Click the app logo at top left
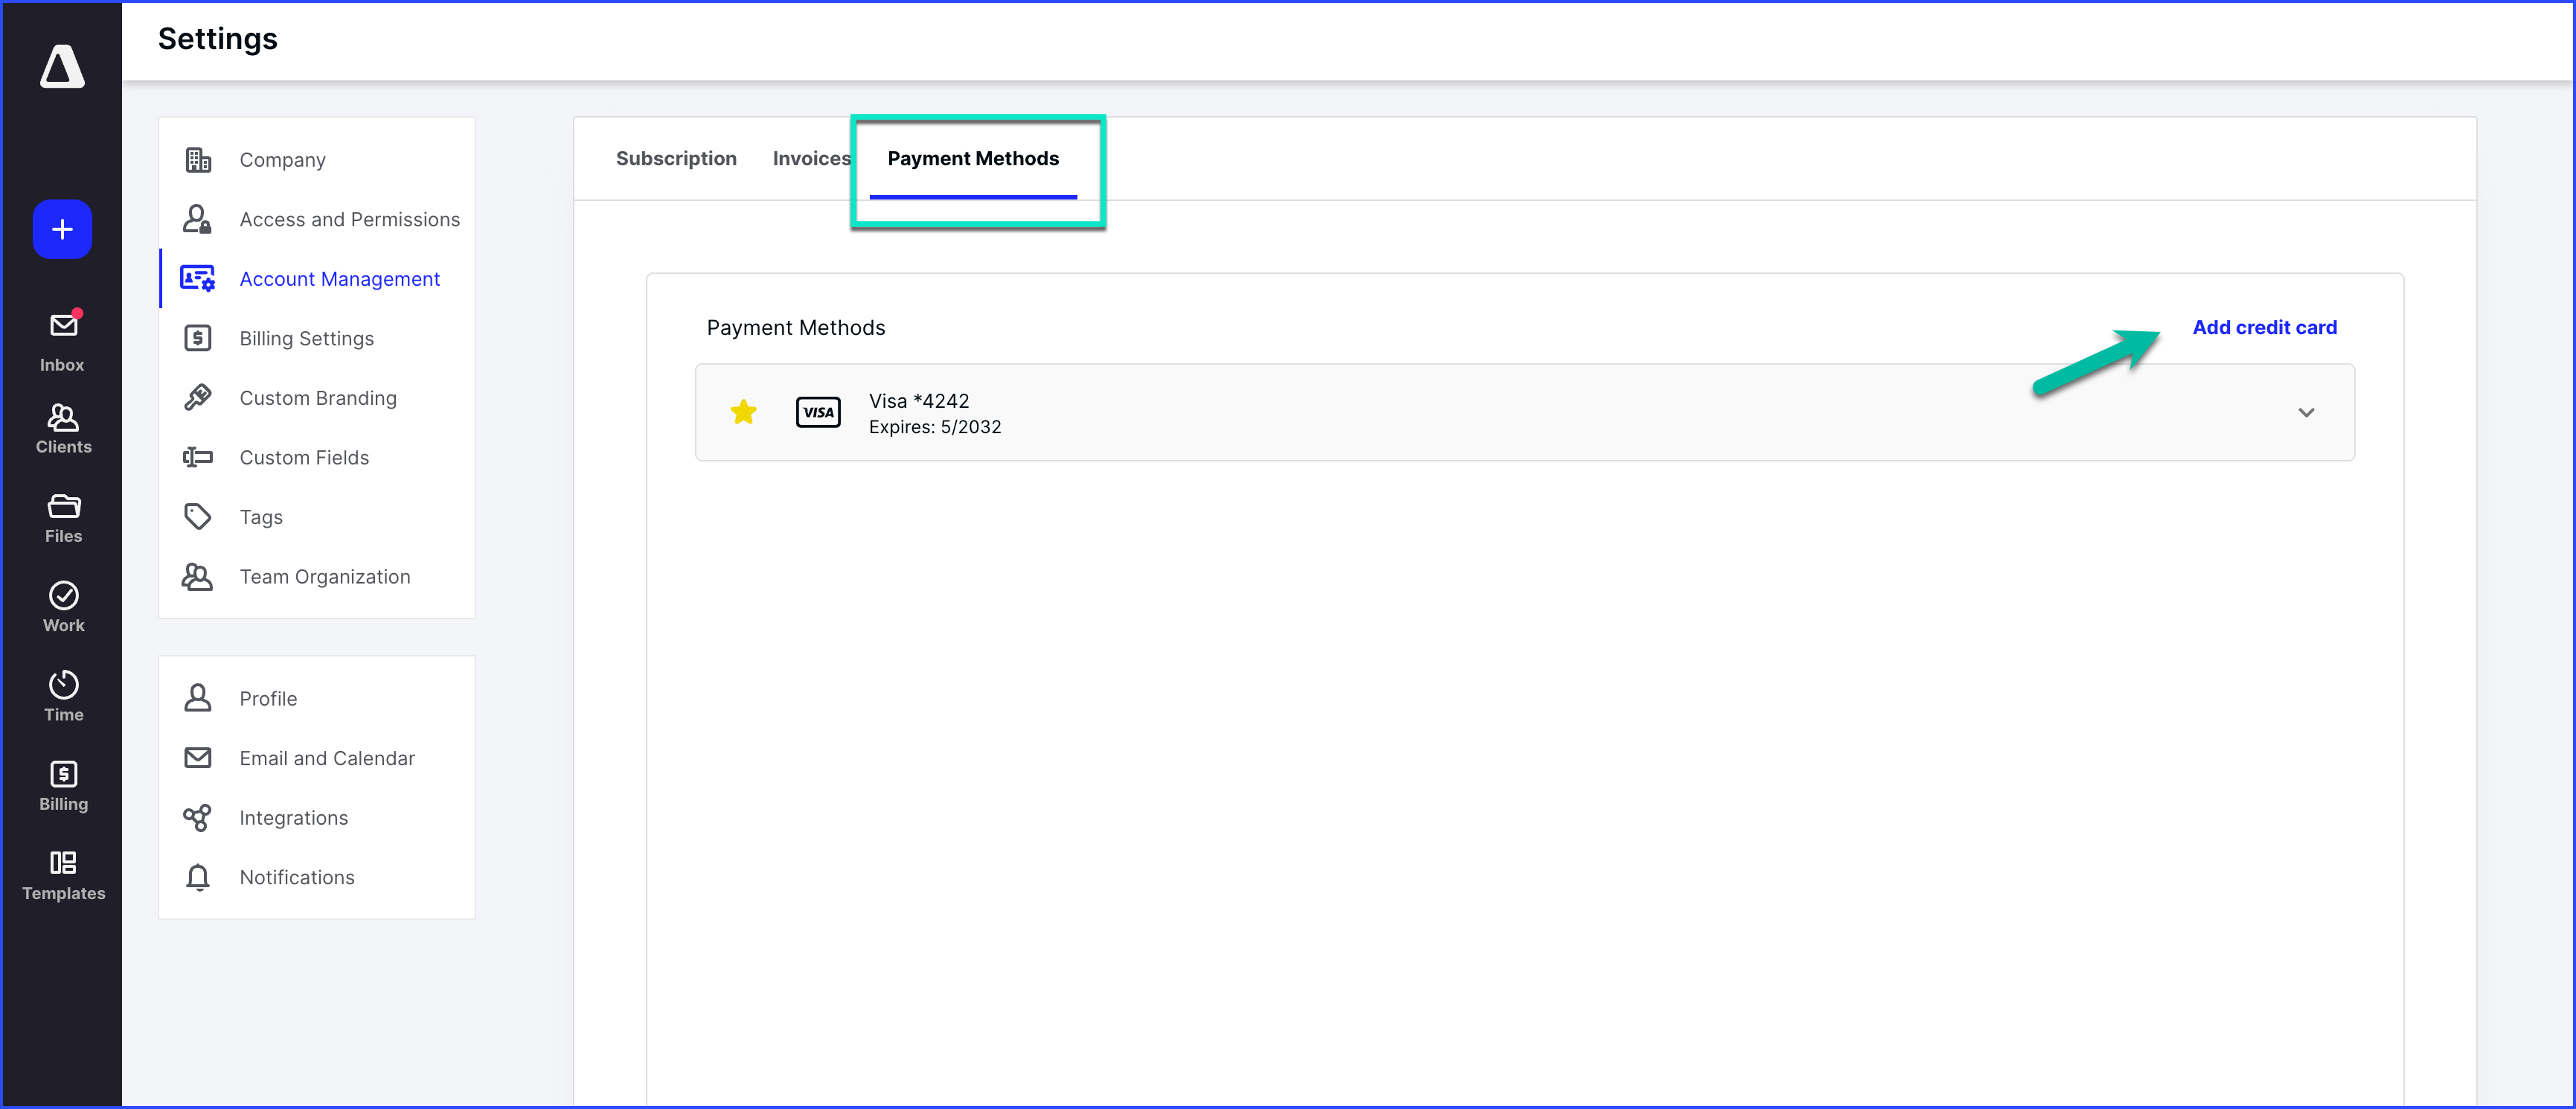 (62, 67)
